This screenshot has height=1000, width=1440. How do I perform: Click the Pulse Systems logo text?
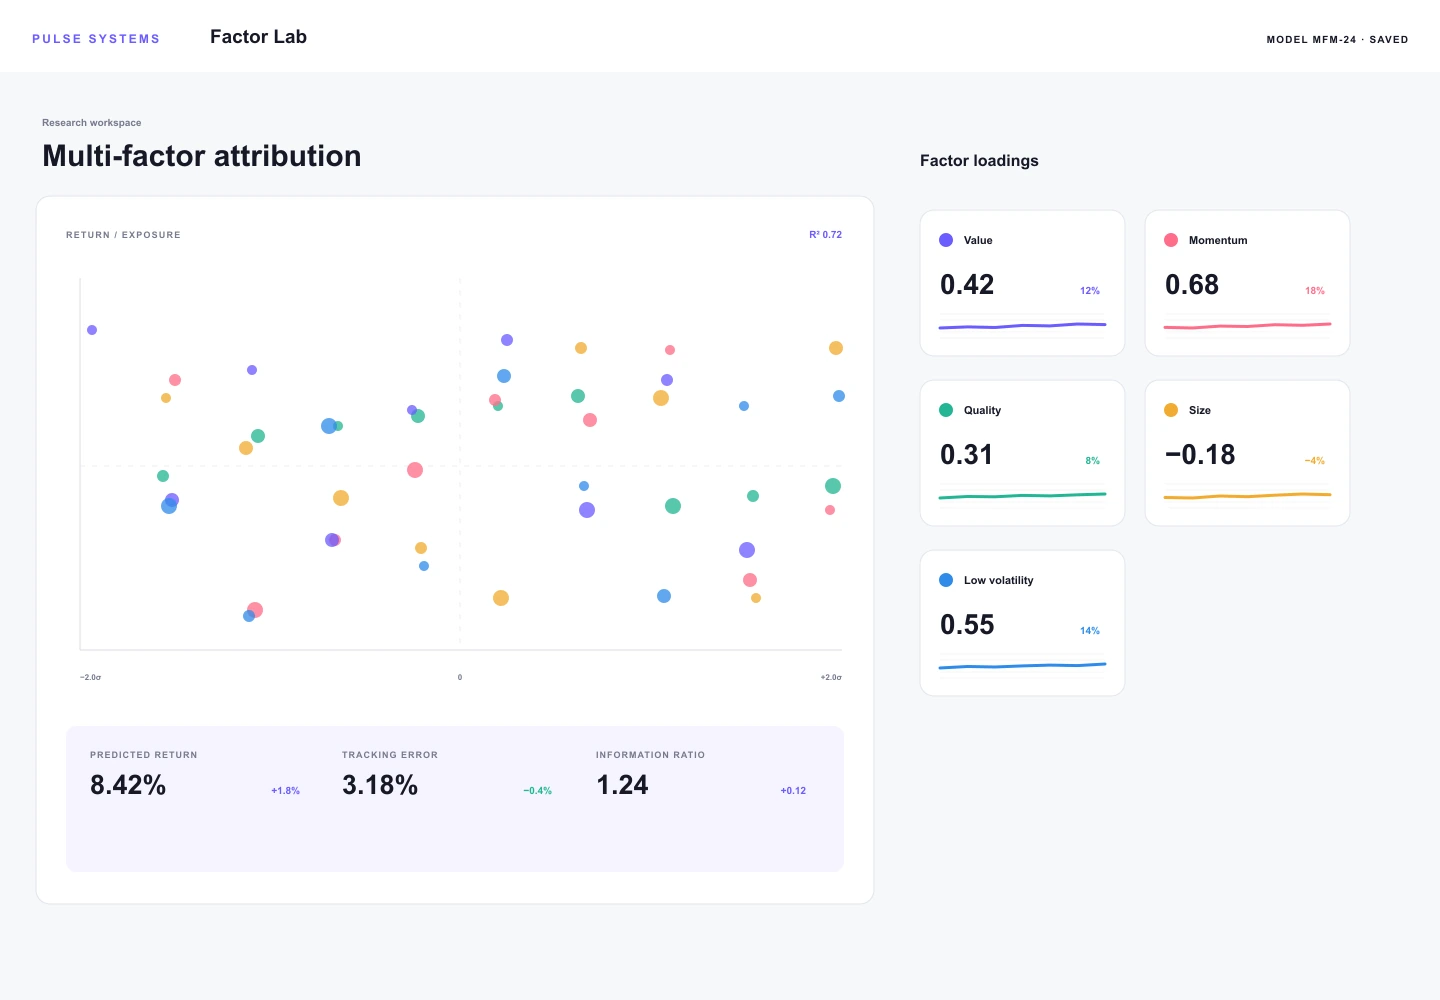(96, 39)
